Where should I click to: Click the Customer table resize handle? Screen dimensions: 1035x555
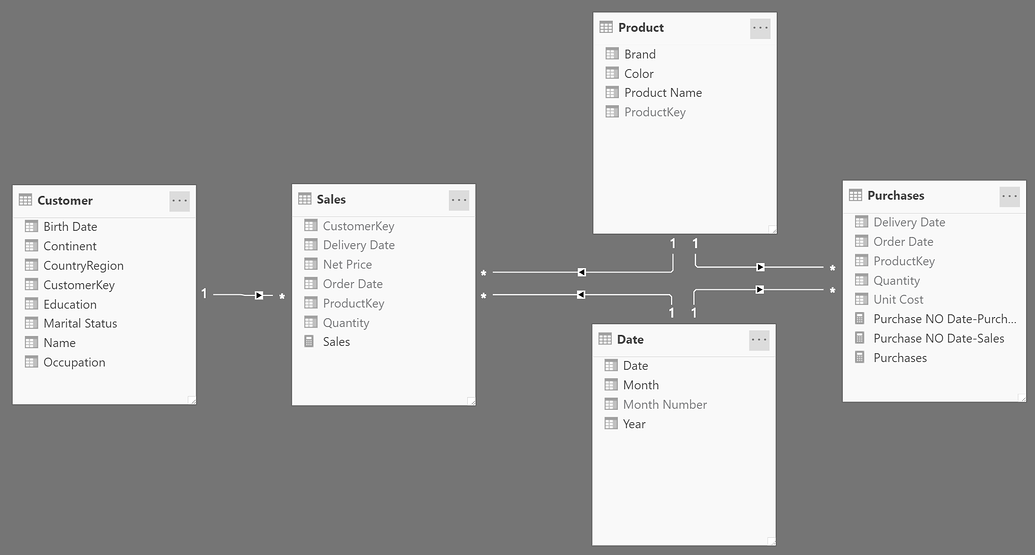[192, 400]
